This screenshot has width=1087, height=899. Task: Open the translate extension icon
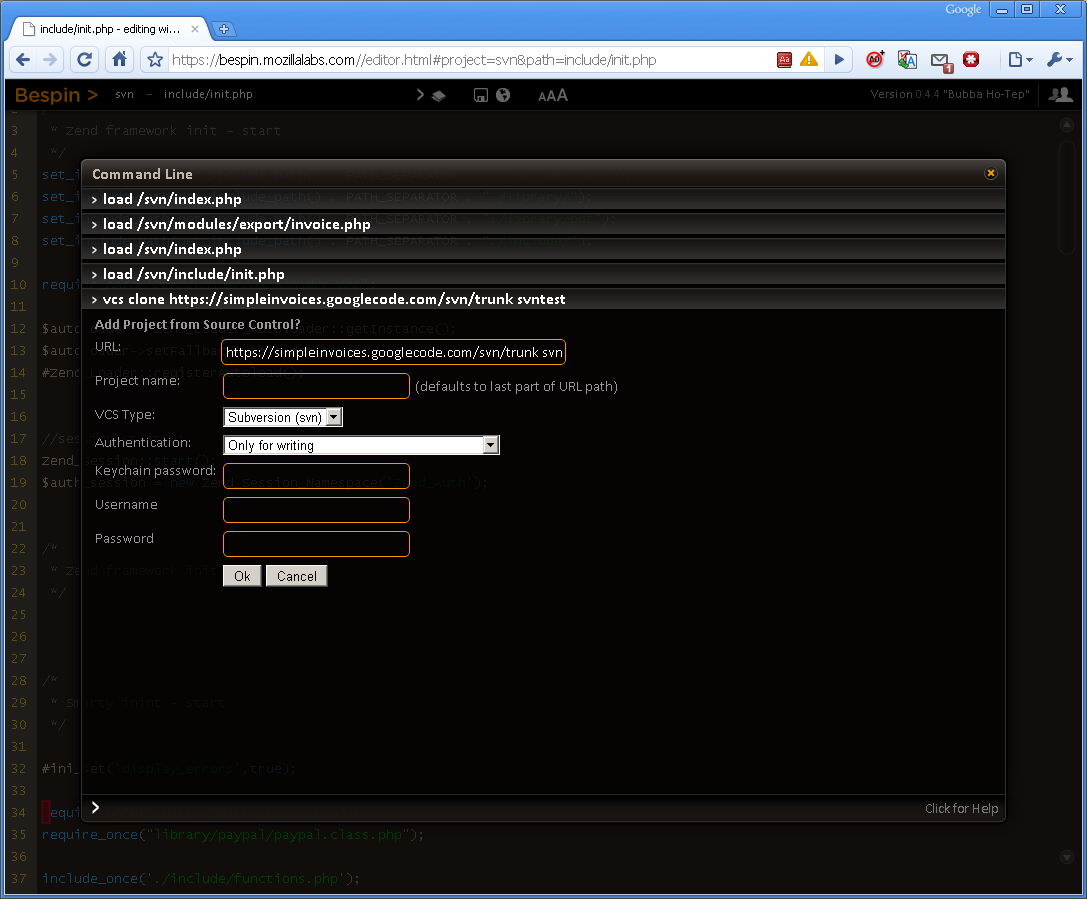pyautogui.click(x=907, y=60)
